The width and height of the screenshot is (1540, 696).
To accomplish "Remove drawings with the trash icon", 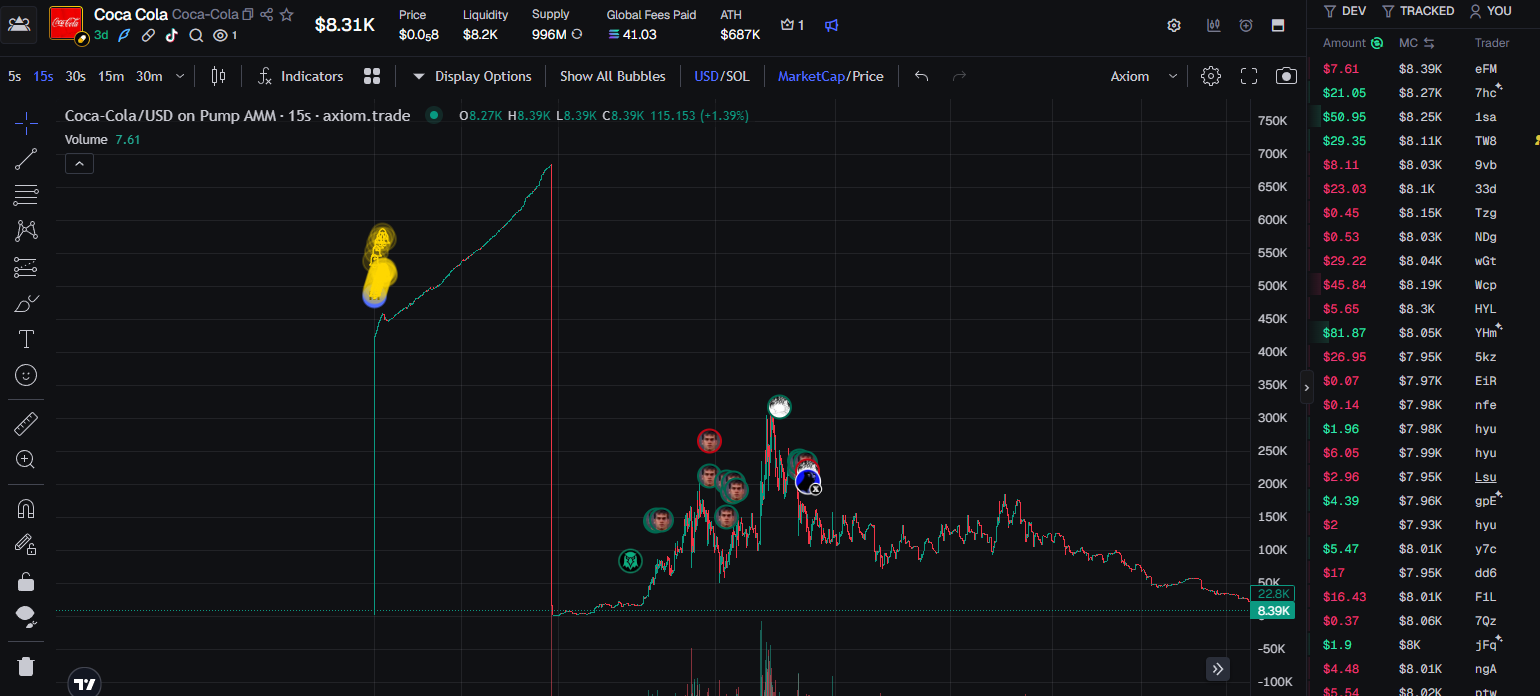I will [26, 666].
